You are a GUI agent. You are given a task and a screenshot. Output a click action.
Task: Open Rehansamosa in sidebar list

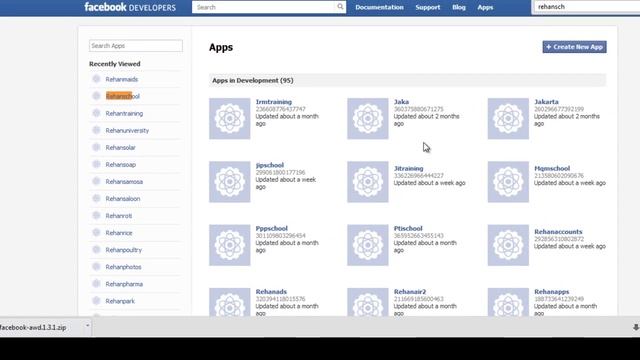(x=124, y=182)
